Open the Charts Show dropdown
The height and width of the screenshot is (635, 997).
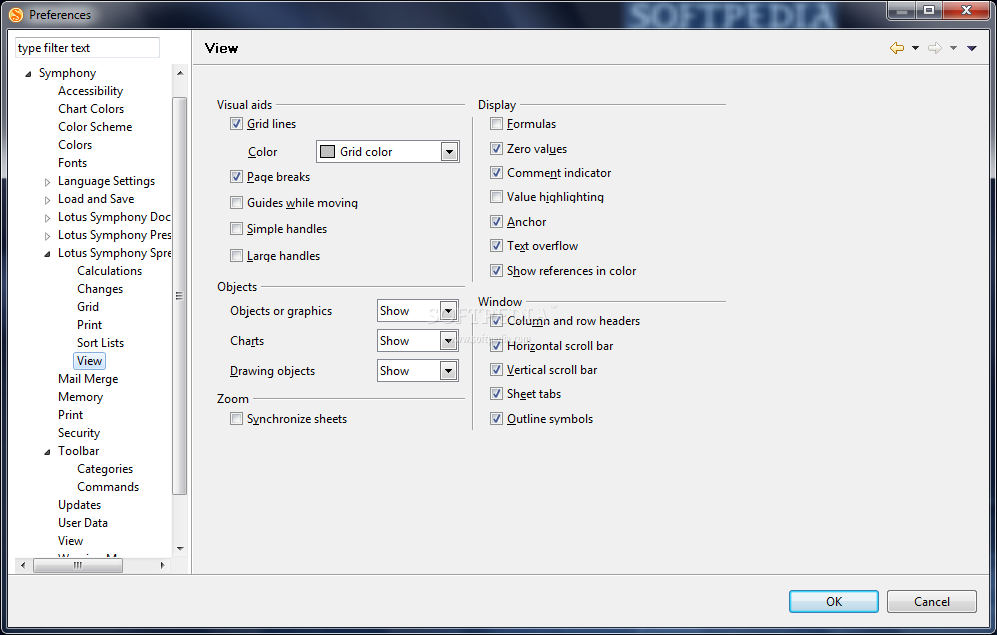pyautogui.click(x=448, y=341)
